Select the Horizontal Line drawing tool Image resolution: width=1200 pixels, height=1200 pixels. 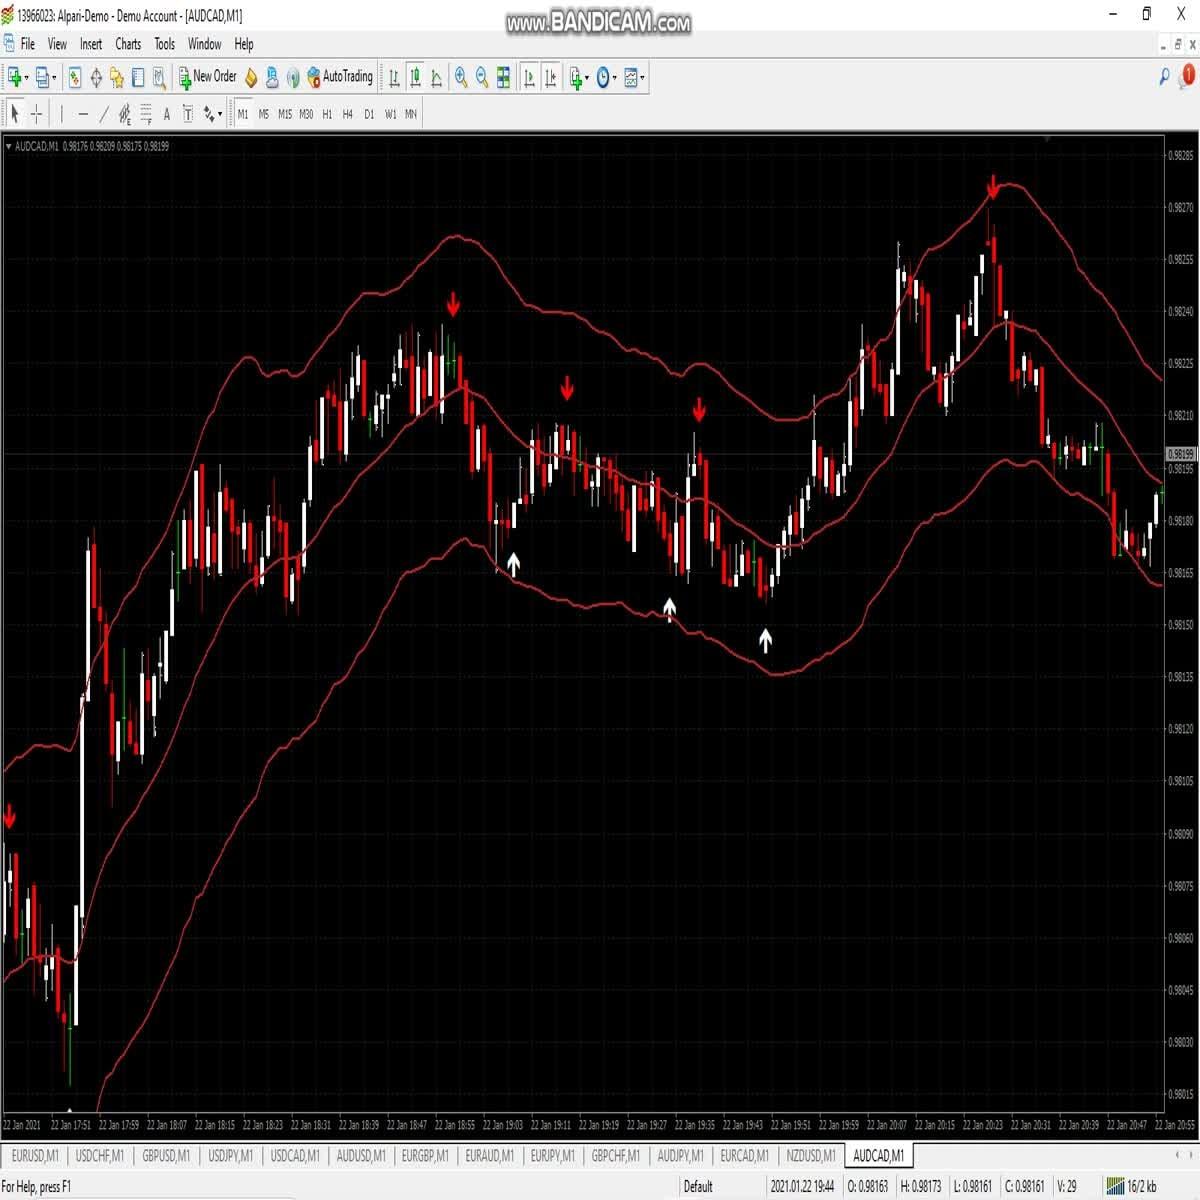83,113
